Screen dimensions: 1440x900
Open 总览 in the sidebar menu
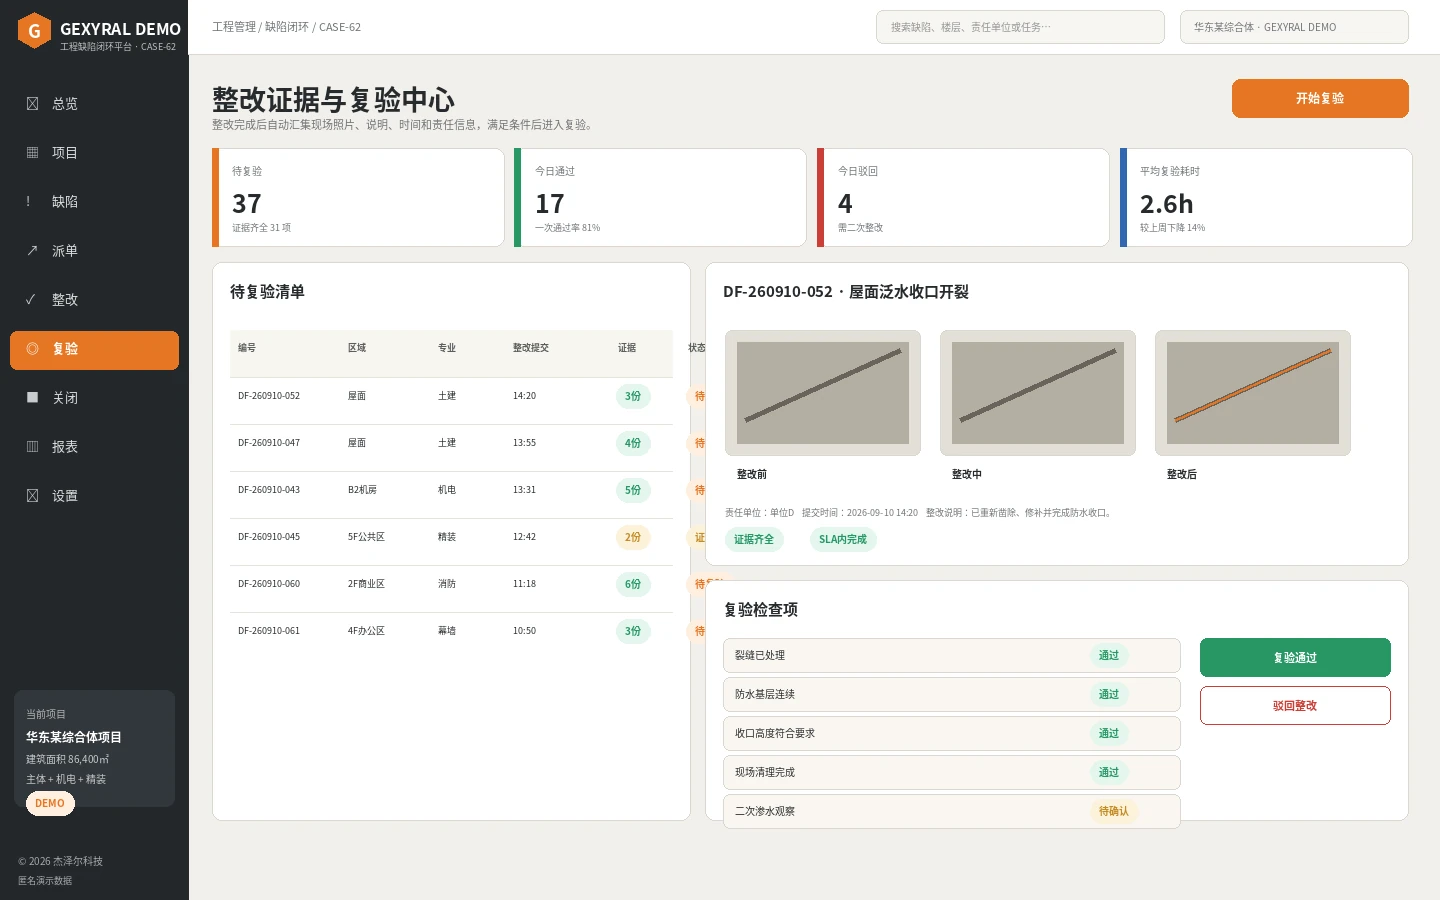(x=94, y=103)
